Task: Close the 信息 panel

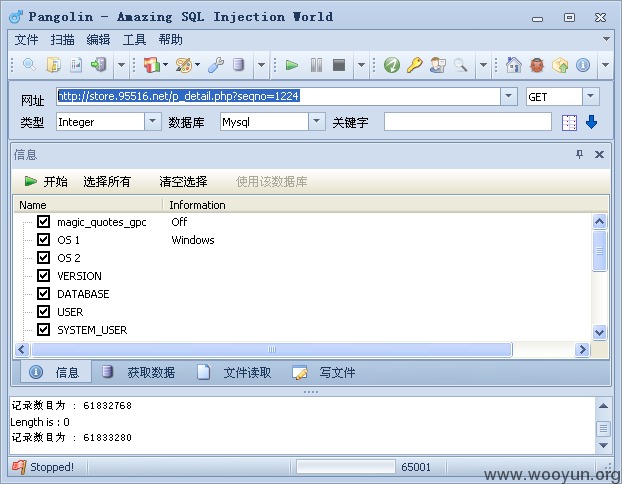Action: (599, 154)
